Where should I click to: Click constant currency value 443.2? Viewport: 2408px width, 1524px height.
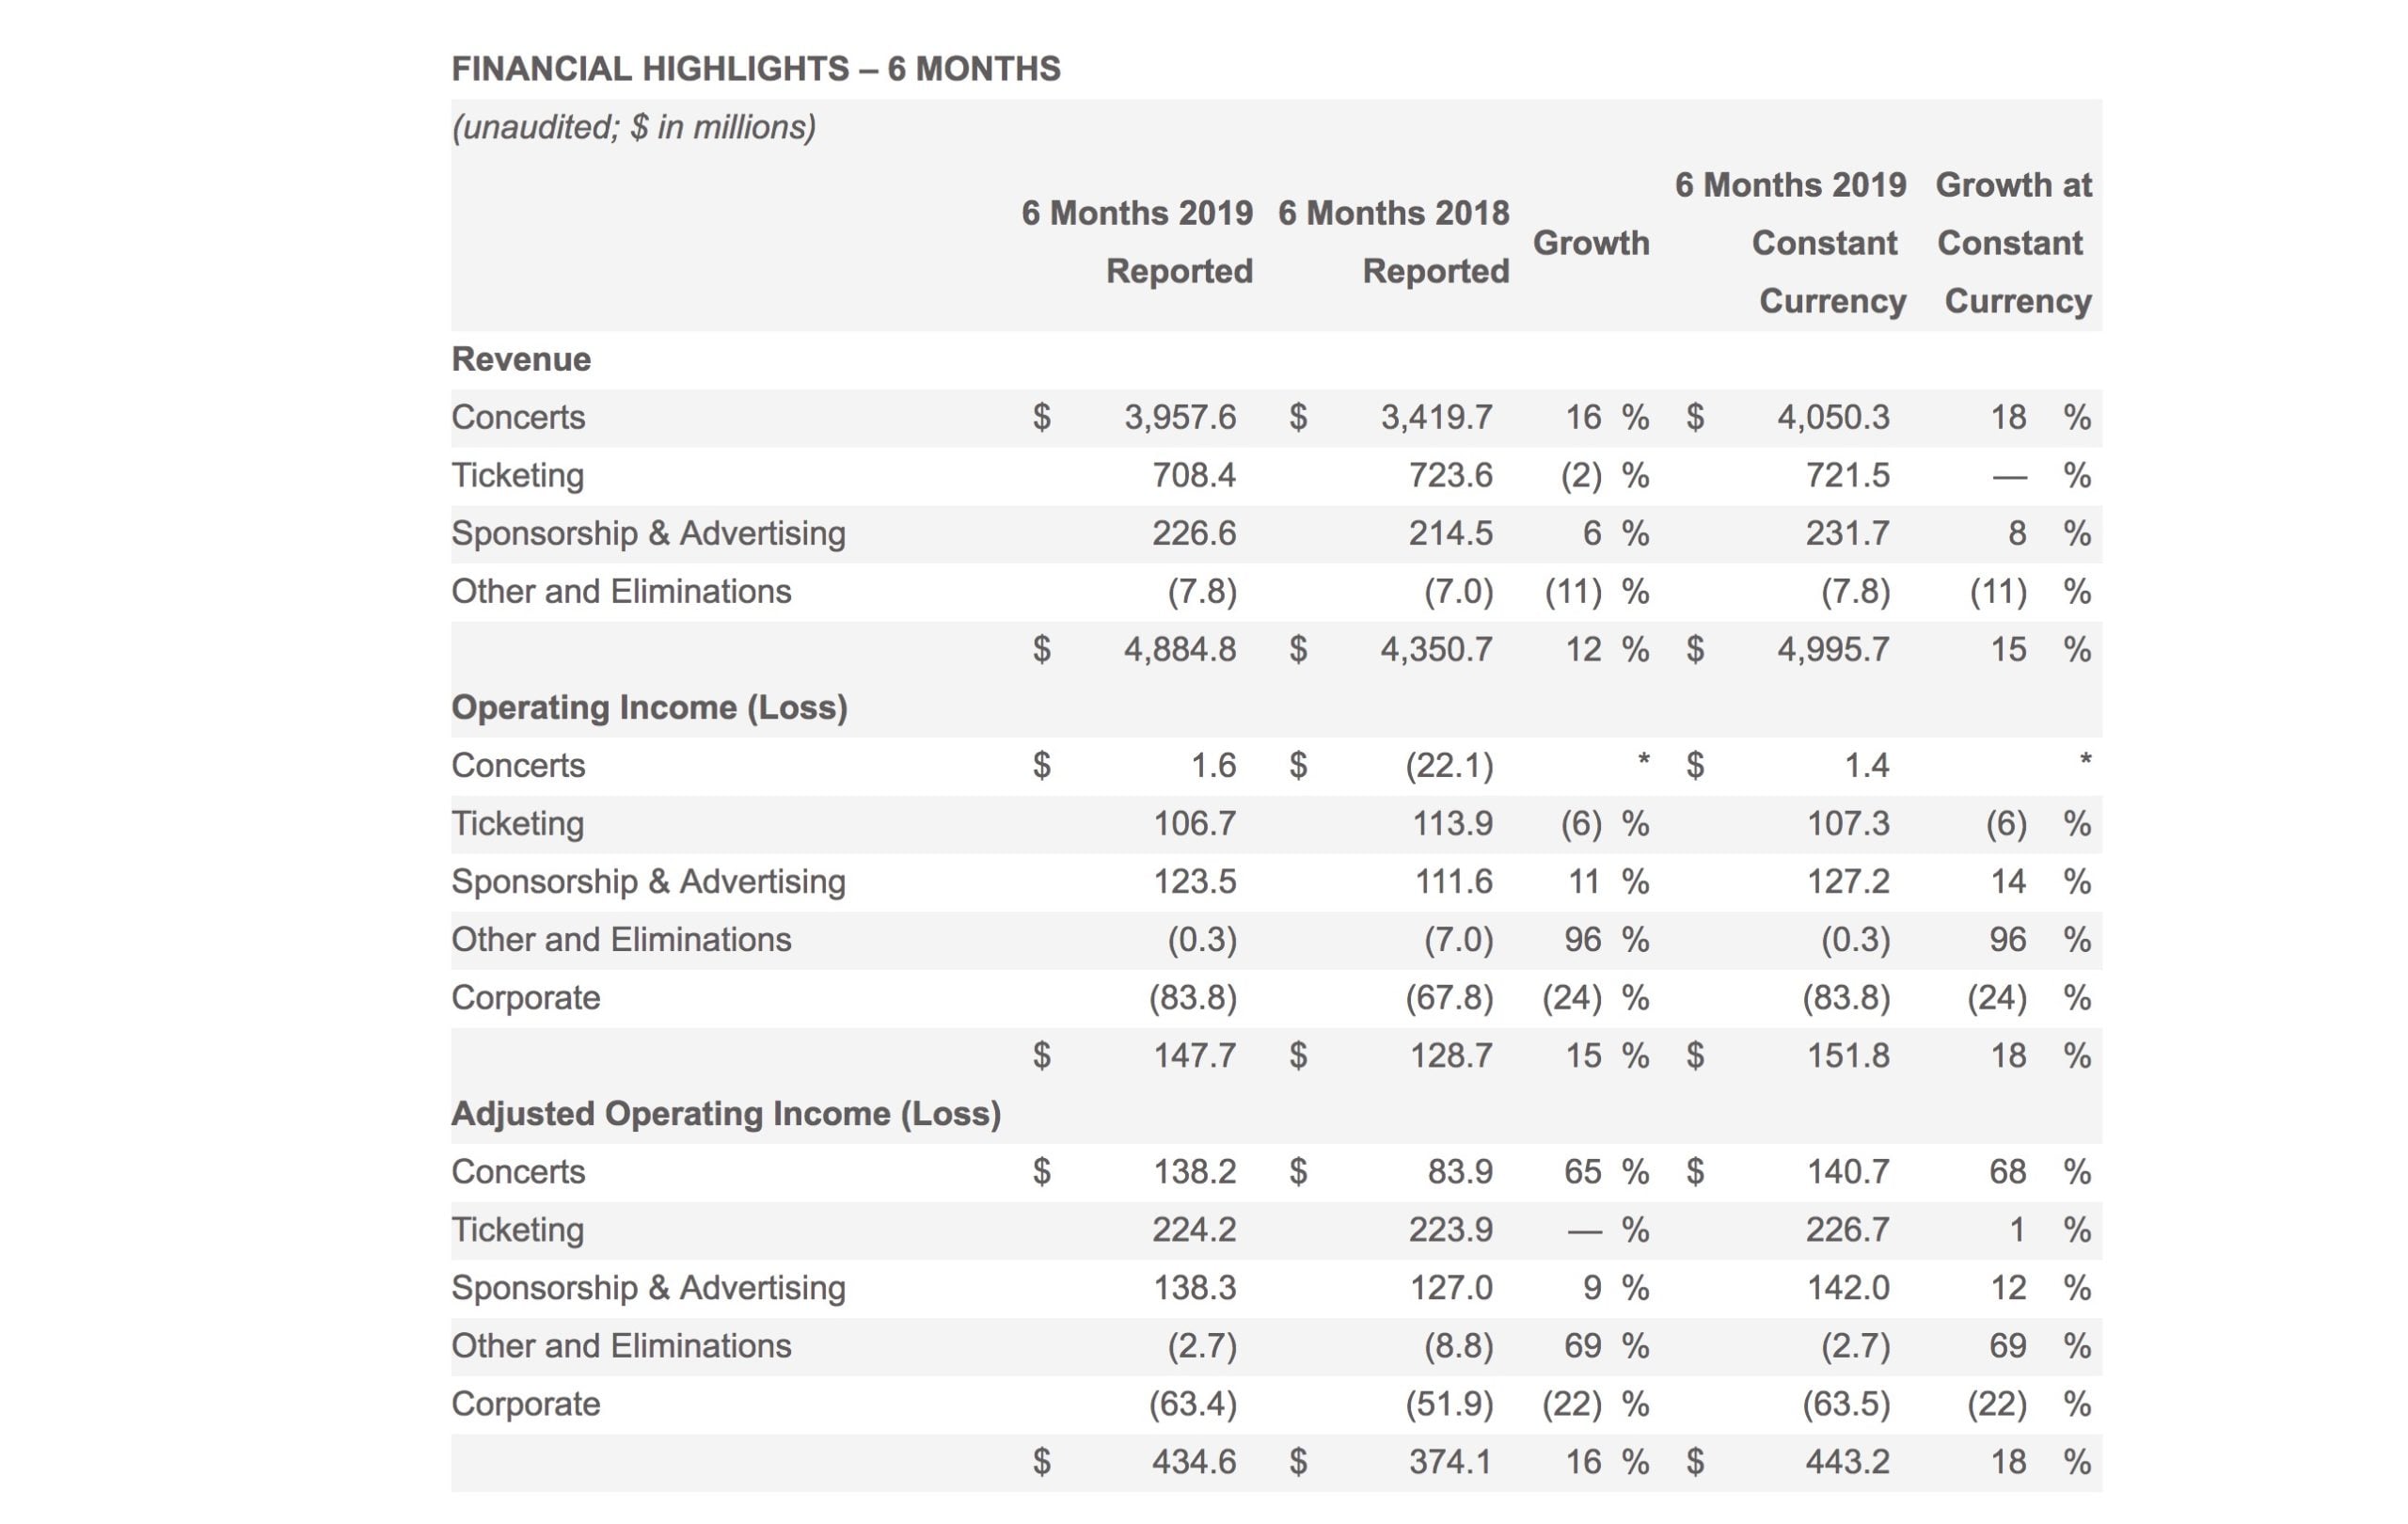1847,1461
